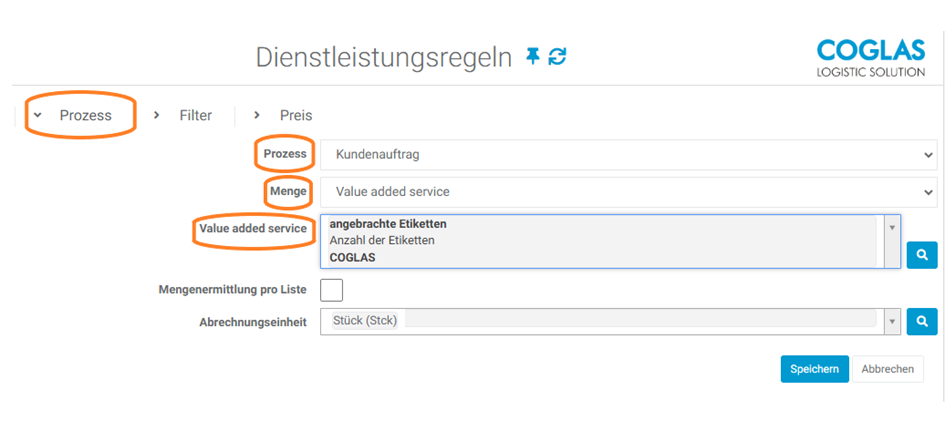The height and width of the screenshot is (431, 945).
Task: Select the COGLAS entry in the list
Action: (352, 257)
